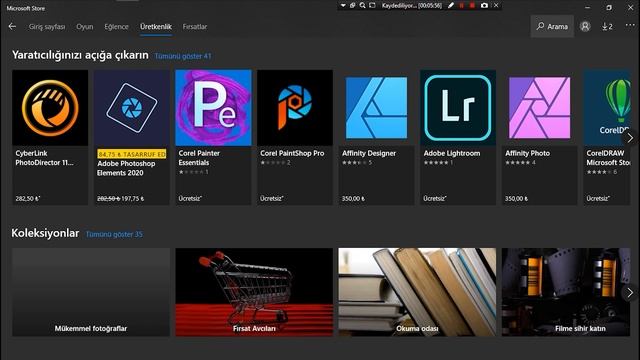
Task: Open CorelDRAW app icon
Action: pos(607,108)
